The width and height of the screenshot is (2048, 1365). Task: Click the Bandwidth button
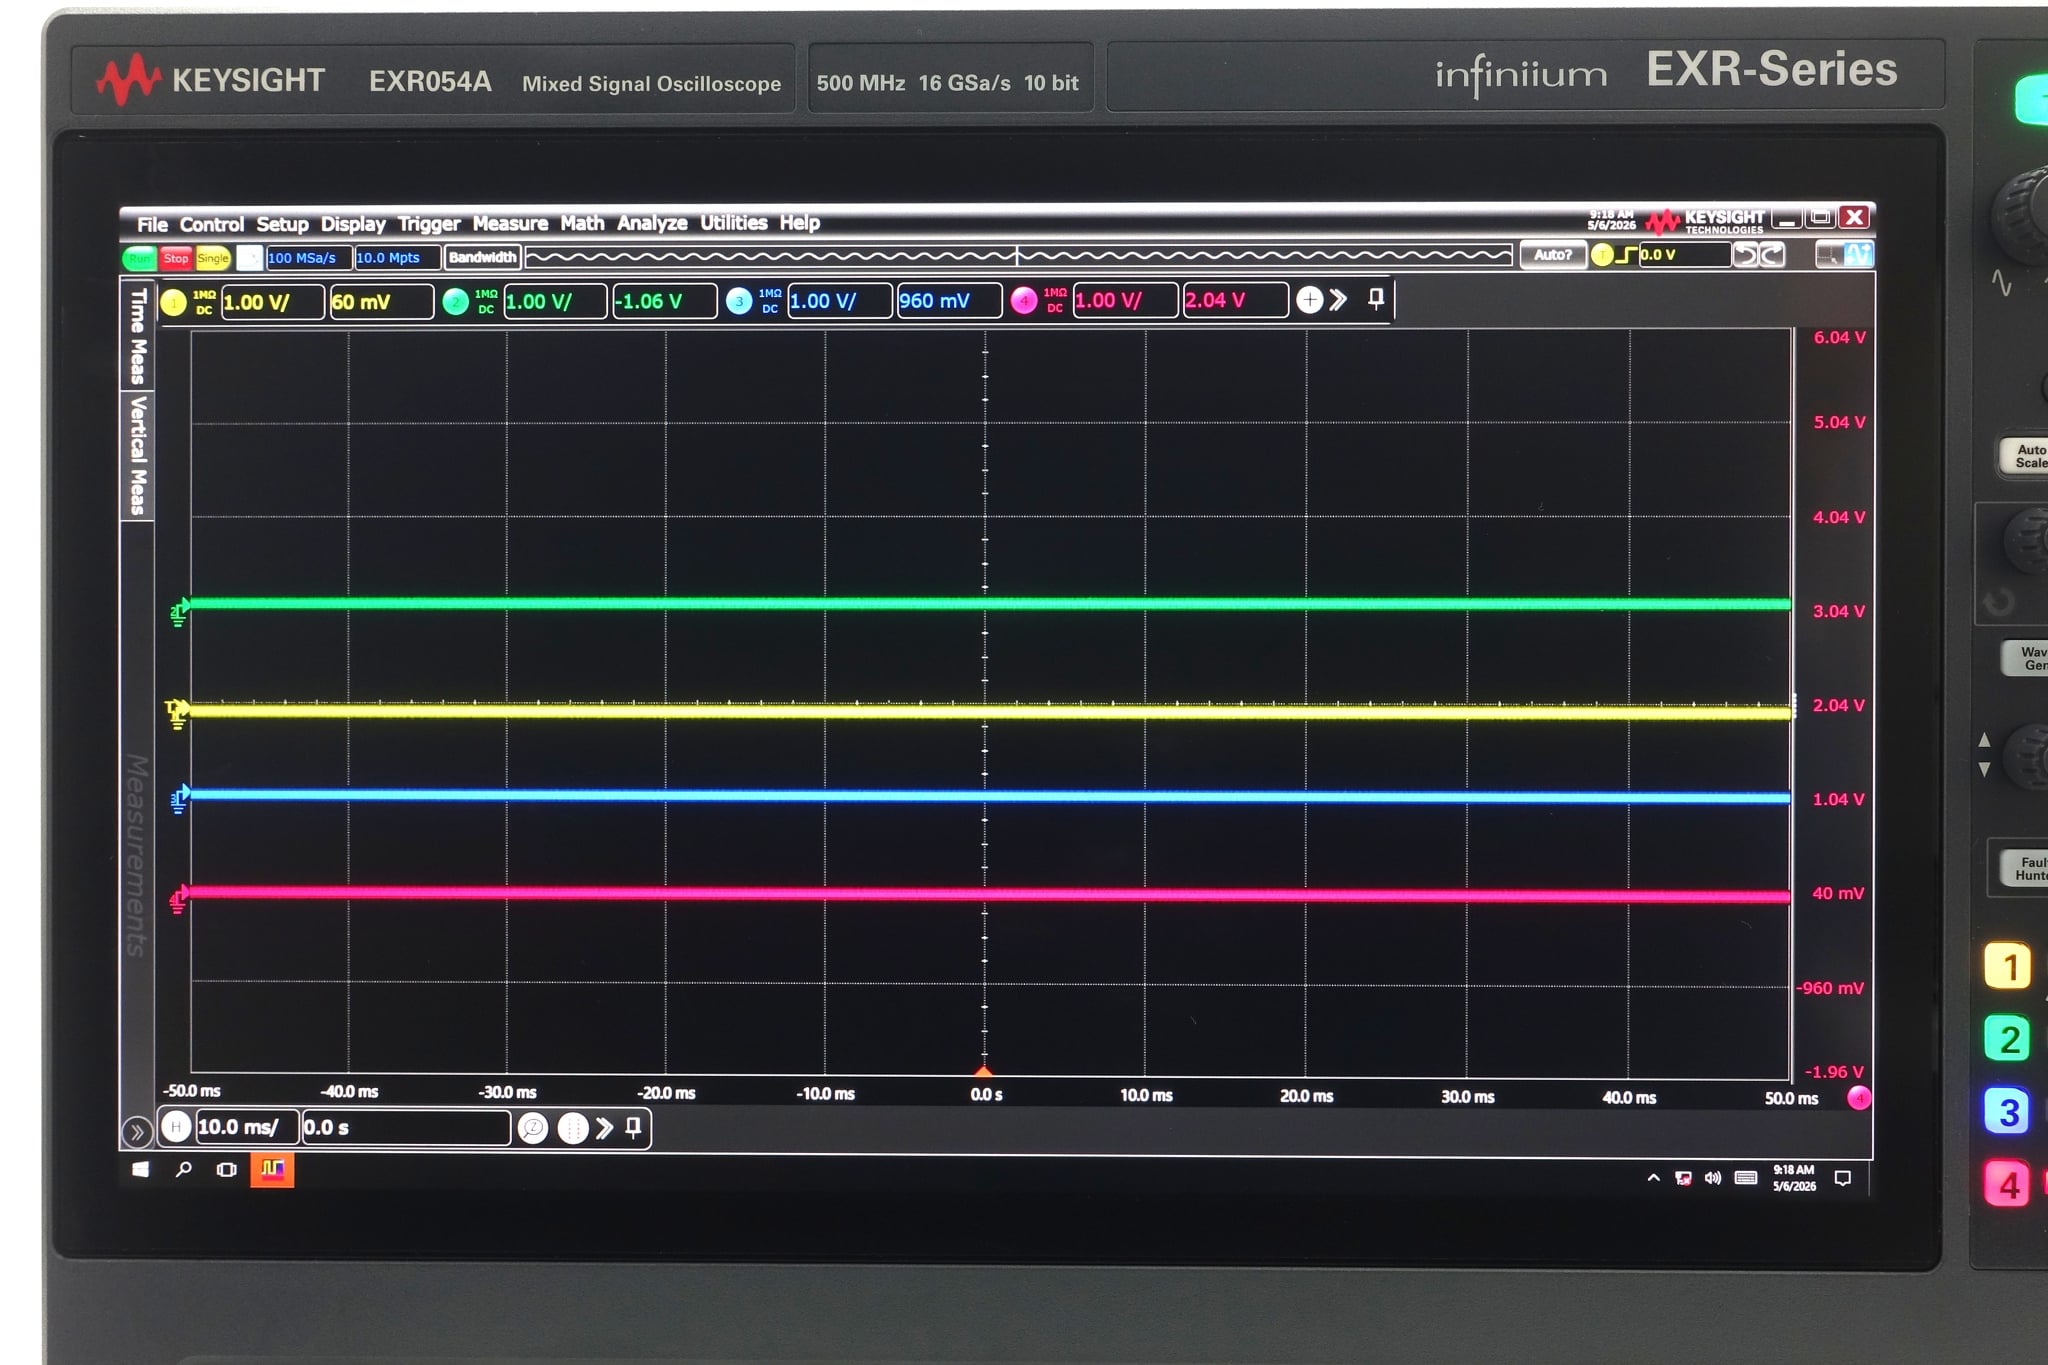[x=482, y=257]
